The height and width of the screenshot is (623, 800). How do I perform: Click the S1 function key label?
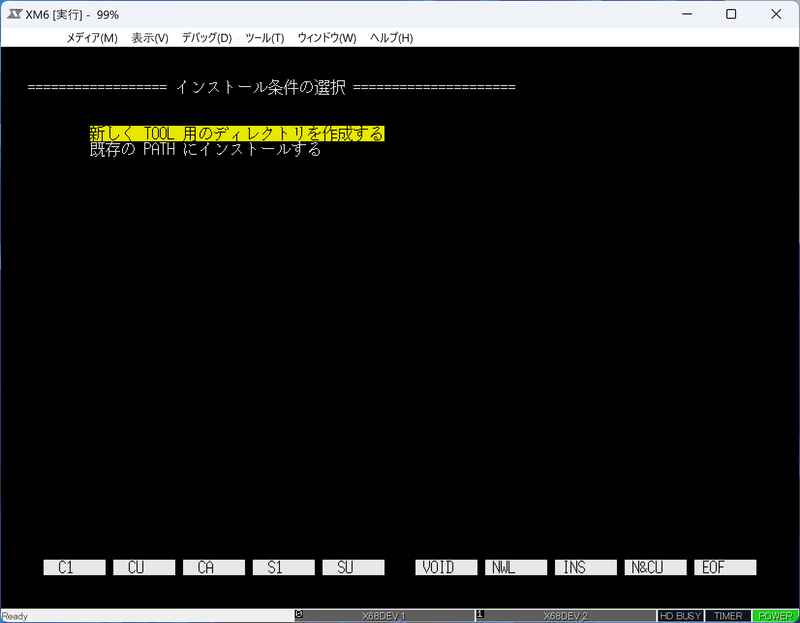(x=284, y=567)
